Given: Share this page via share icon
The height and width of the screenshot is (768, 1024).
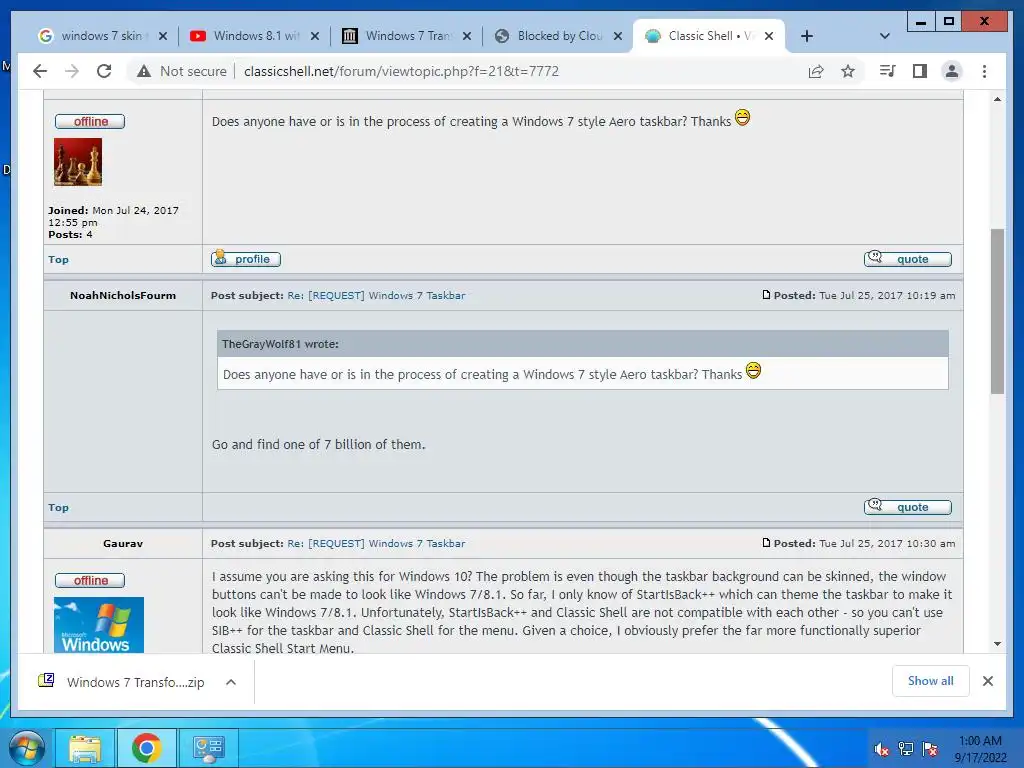Looking at the screenshot, I should [x=816, y=71].
